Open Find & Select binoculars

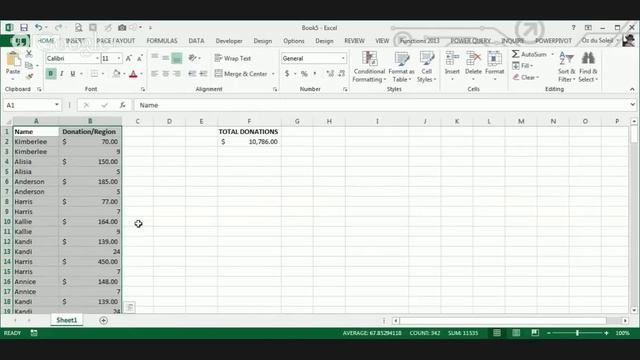(588, 67)
